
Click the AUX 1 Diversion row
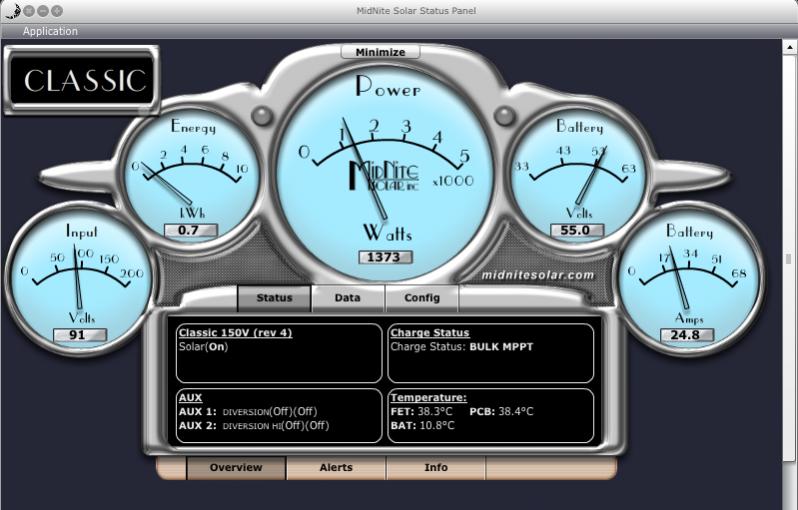(248, 411)
